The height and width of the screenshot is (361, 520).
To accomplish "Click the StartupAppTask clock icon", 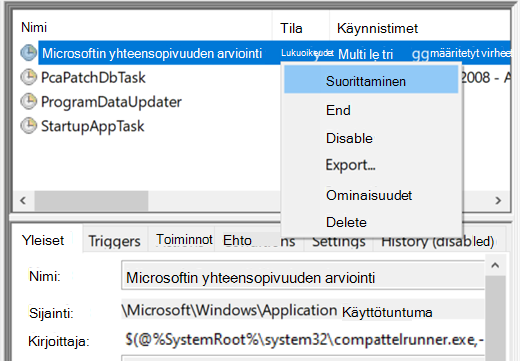I will point(29,126).
